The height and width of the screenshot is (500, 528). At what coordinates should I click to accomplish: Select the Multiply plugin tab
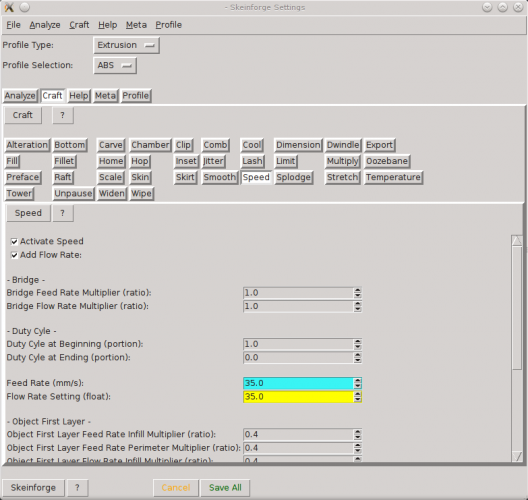click(343, 161)
